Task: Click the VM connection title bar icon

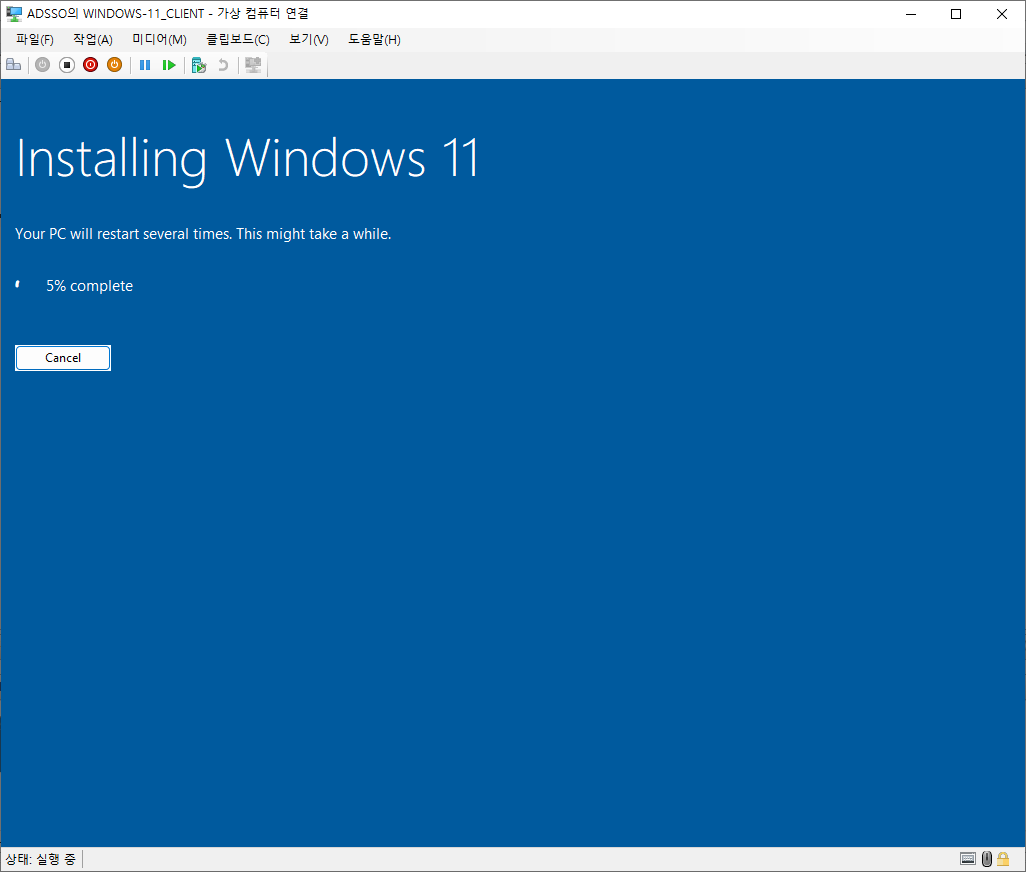Action: tap(14, 14)
